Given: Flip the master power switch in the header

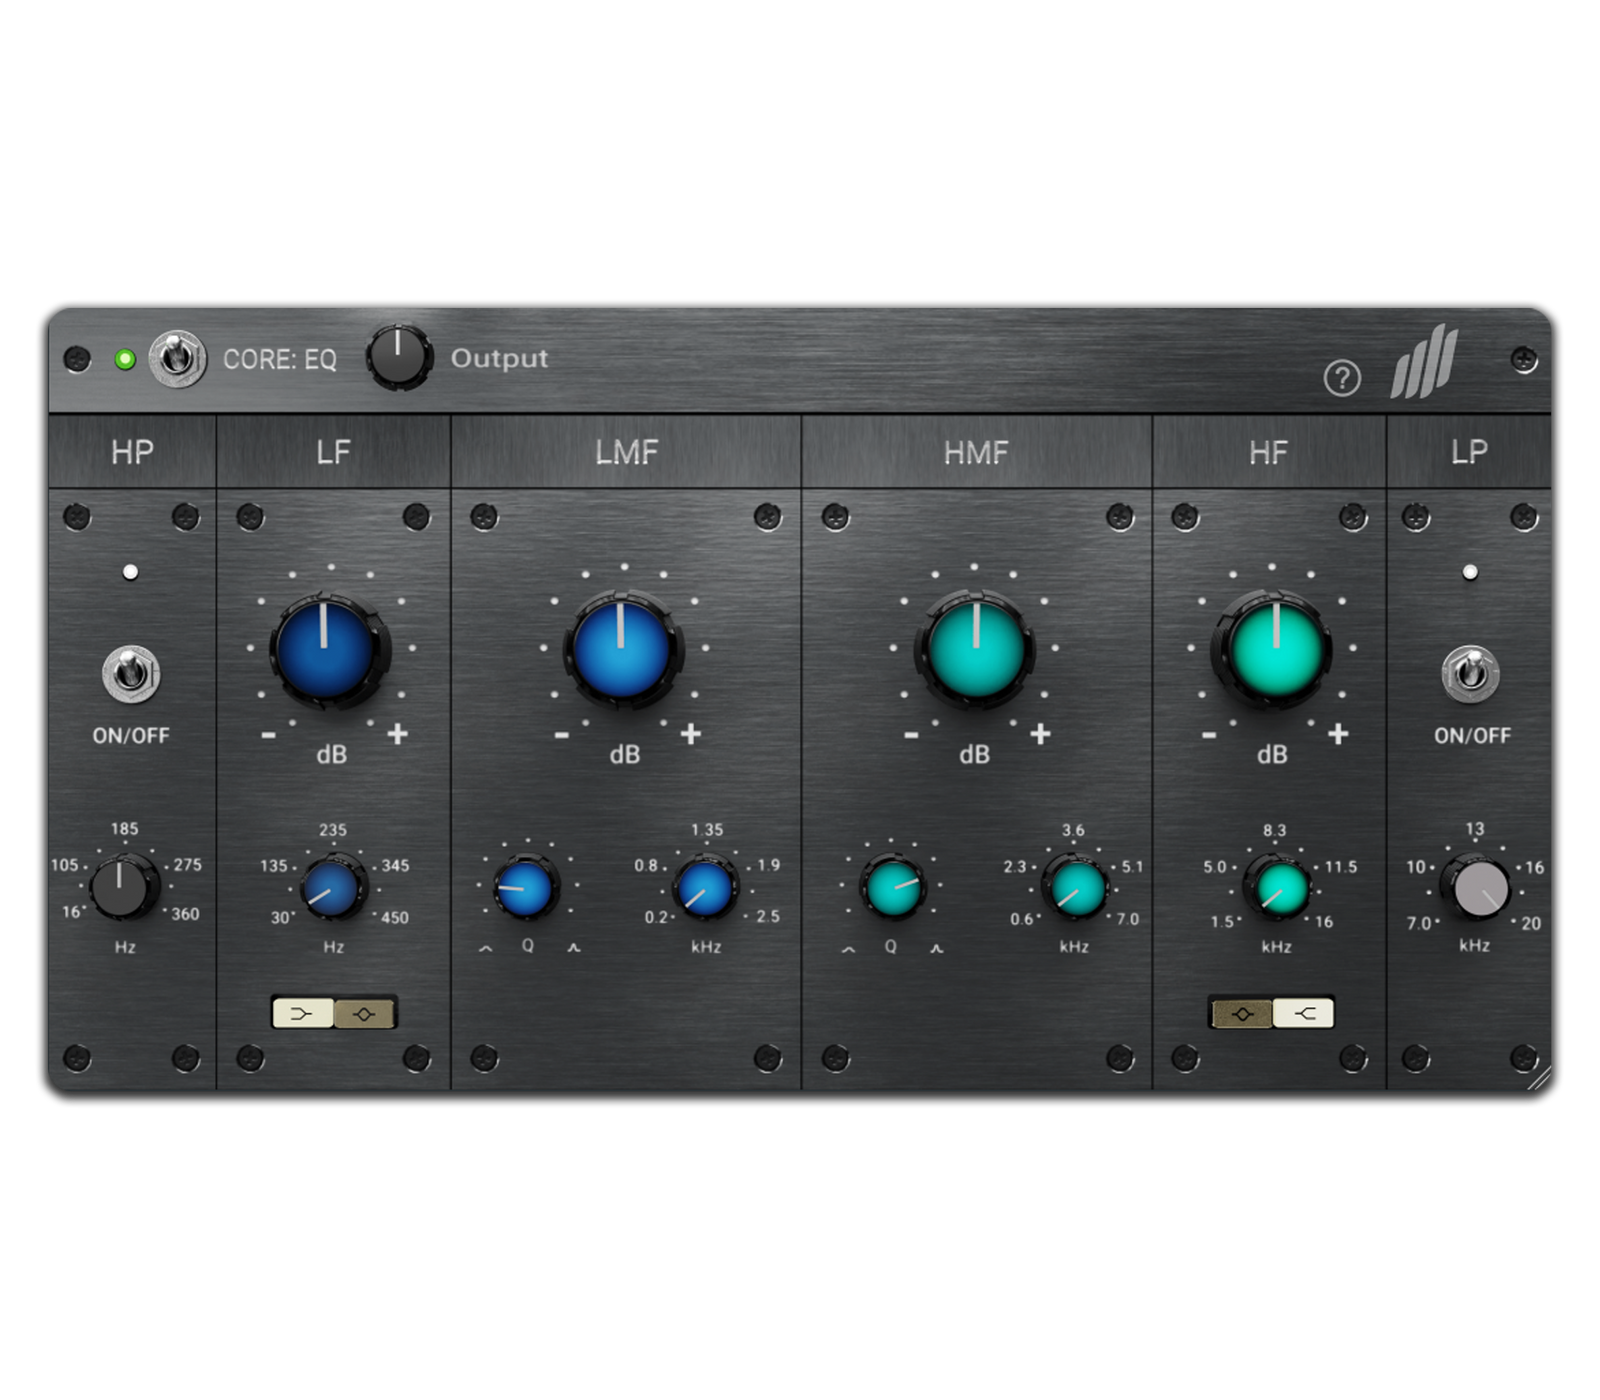Looking at the screenshot, I should click(176, 356).
